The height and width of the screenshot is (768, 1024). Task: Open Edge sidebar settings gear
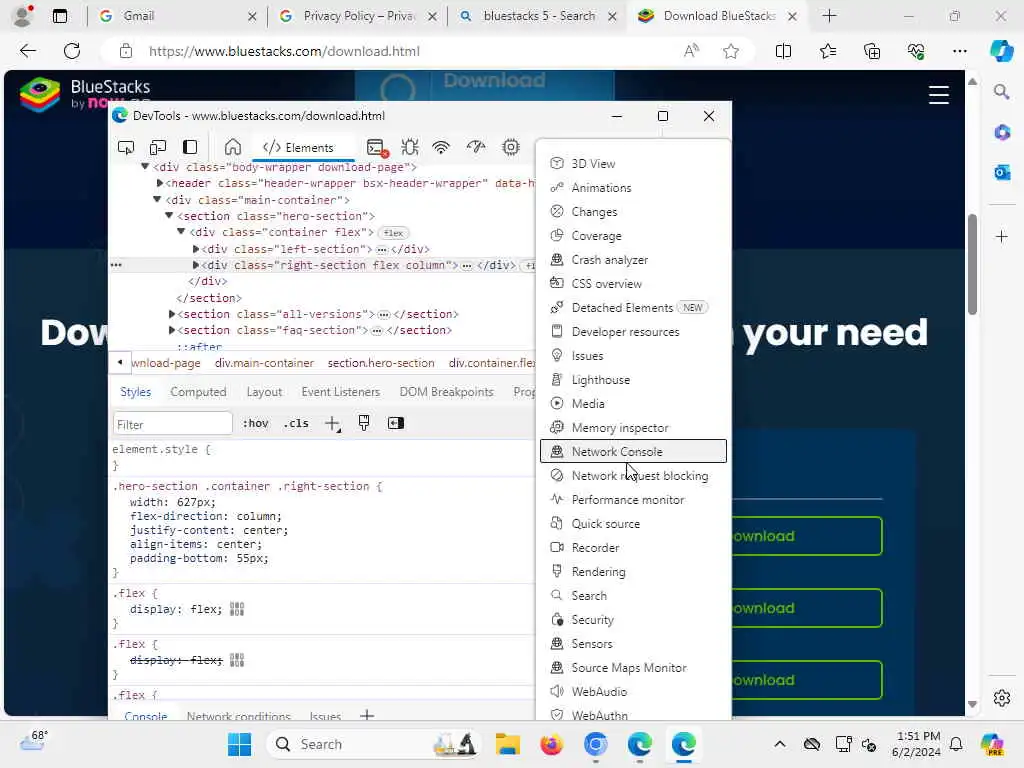click(1002, 698)
